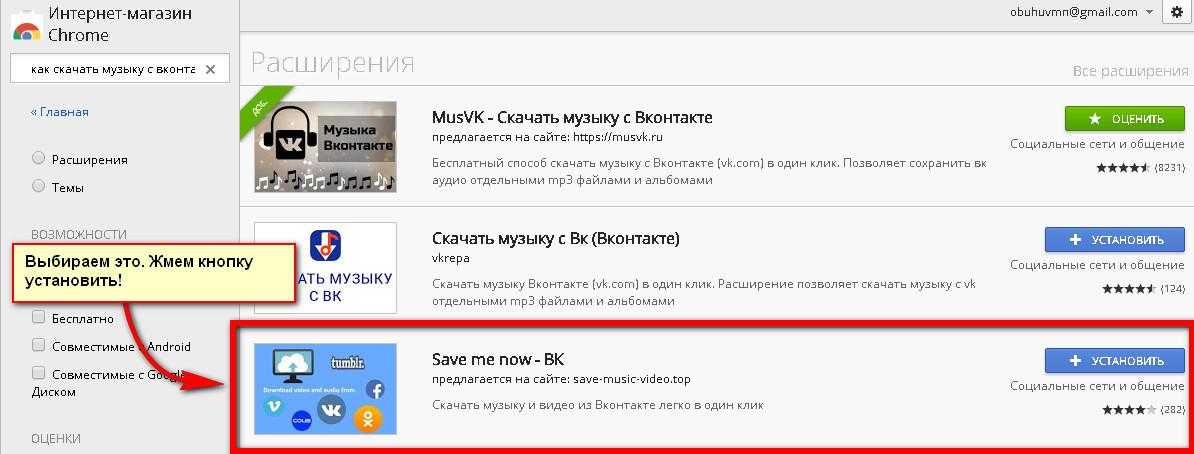Click the green ОЦЕНИТЬ button
Image resolution: width=1194 pixels, height=454 pixels.
pos(1125,119)
